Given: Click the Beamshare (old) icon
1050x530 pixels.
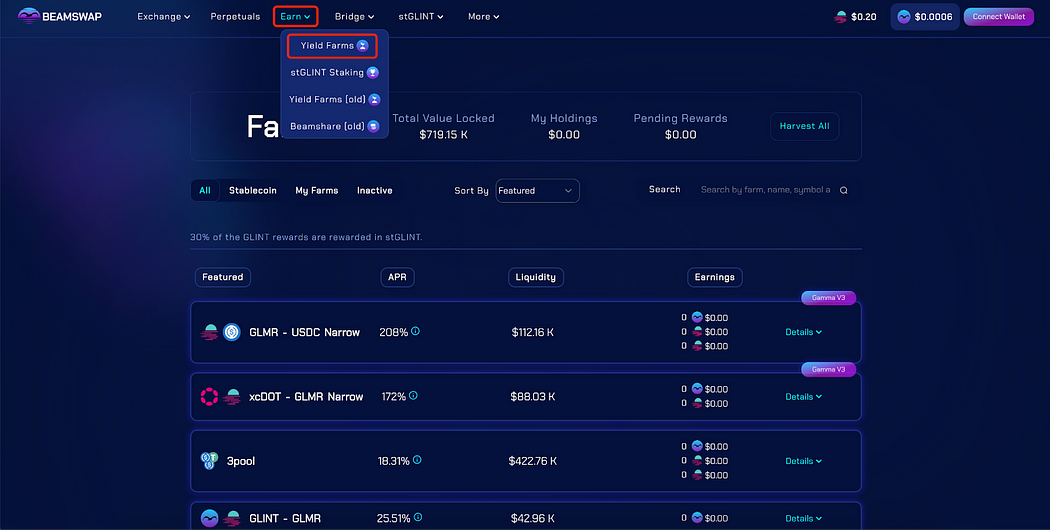Looking at the screenshot, I should 373,126.
